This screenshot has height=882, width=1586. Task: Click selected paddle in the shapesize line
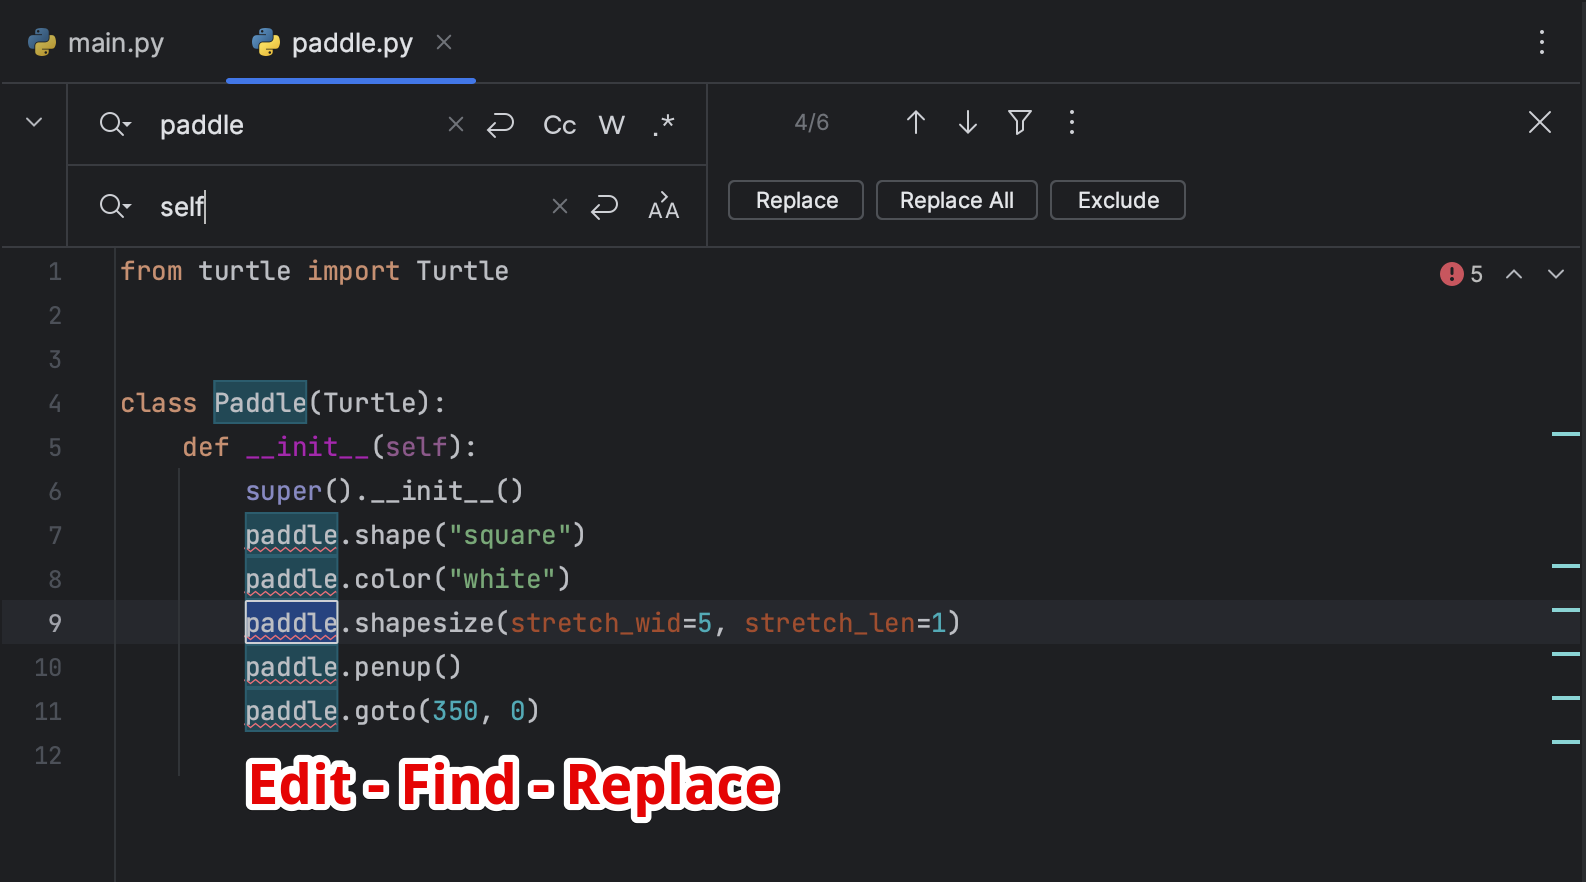[x=291, y=623]
